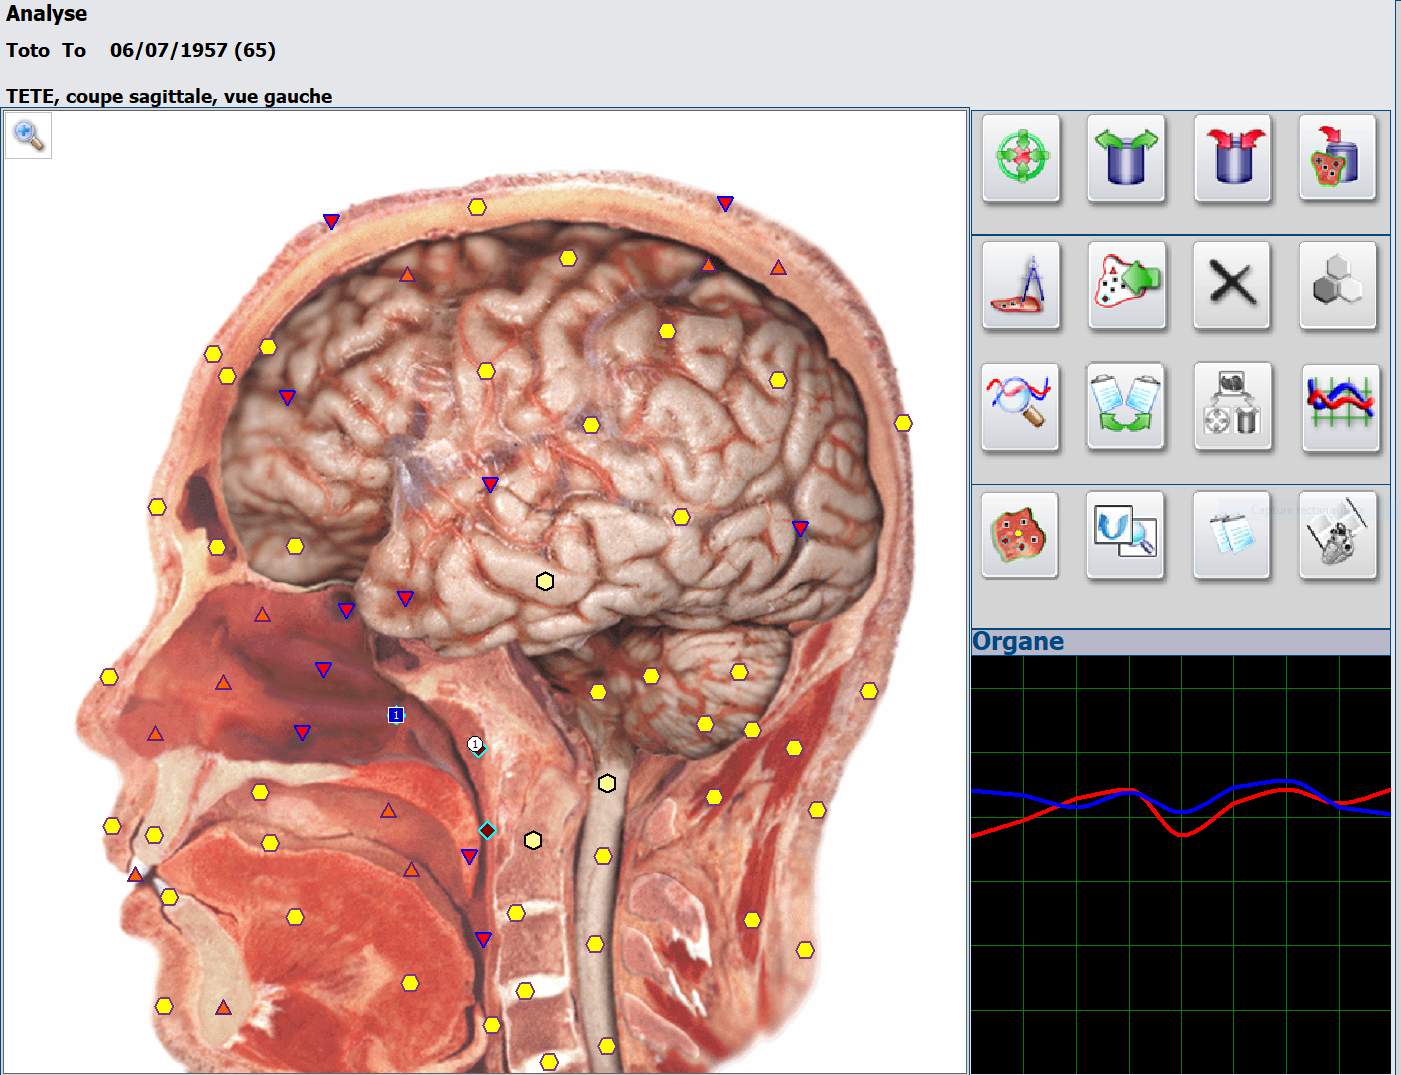Click the Organe graph with red and blue curves
Viewport: 1401px width, 1075px height.
1180,862
